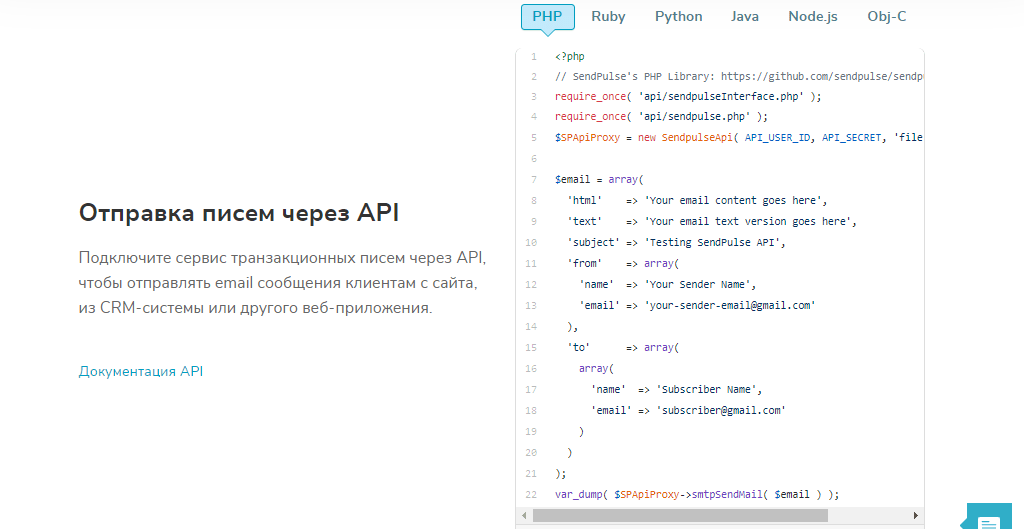Viewport: 1024px width, 529px height.
Task: Click the 'api/sendpulseInterface.php' require line
Action: coord(688,97)
